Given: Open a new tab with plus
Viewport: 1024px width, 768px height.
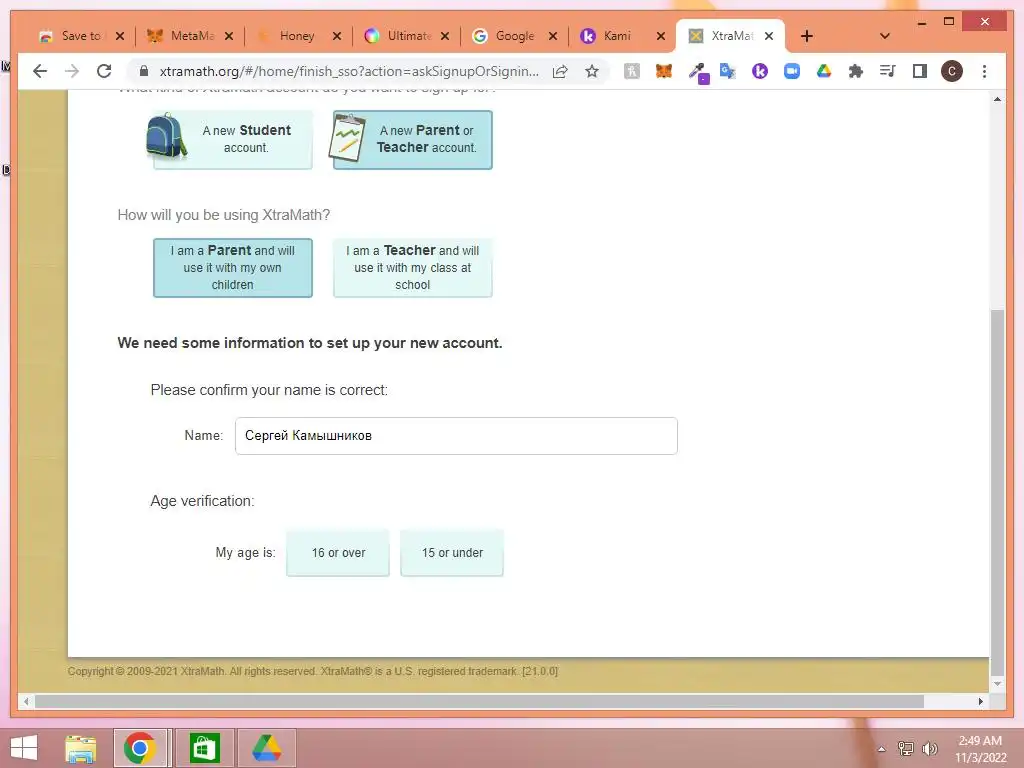Looking at the screenshot, I should [x=807, y=36].
